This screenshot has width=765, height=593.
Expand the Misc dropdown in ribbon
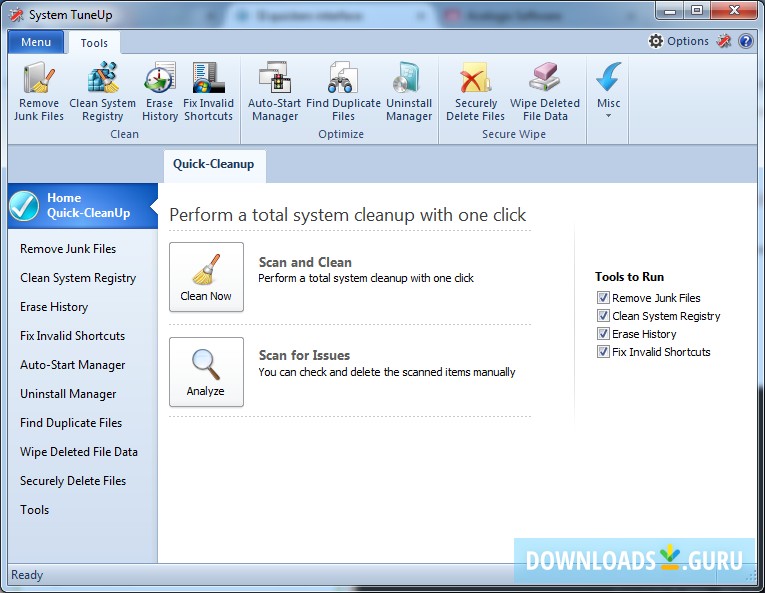point(608,91)
